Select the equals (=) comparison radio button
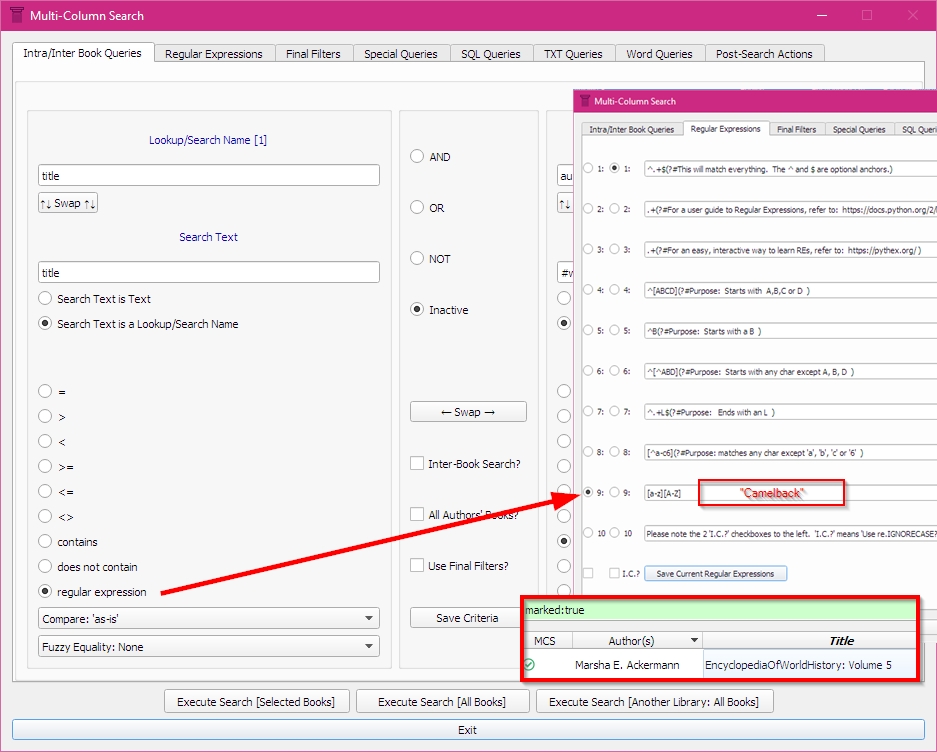The image size is (937, 752). [45, 392]
